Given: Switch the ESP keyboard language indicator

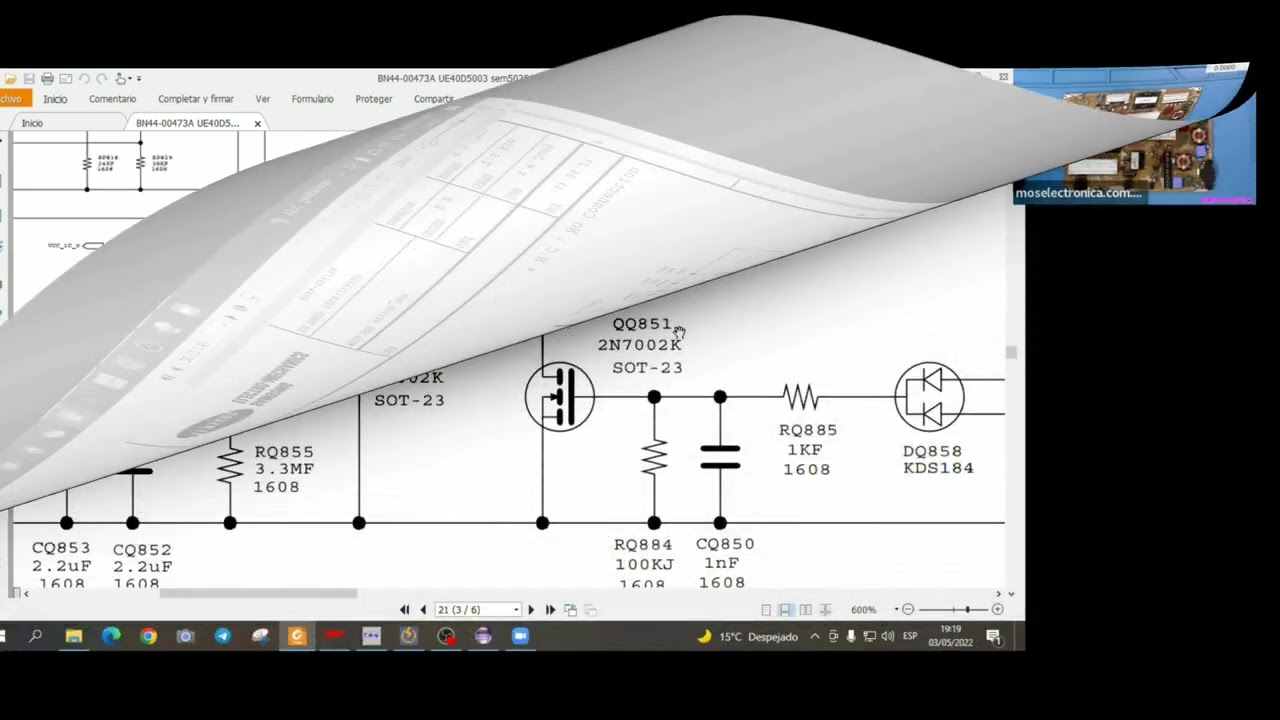Looking at the screenshot, I should [x=910, y=636].
